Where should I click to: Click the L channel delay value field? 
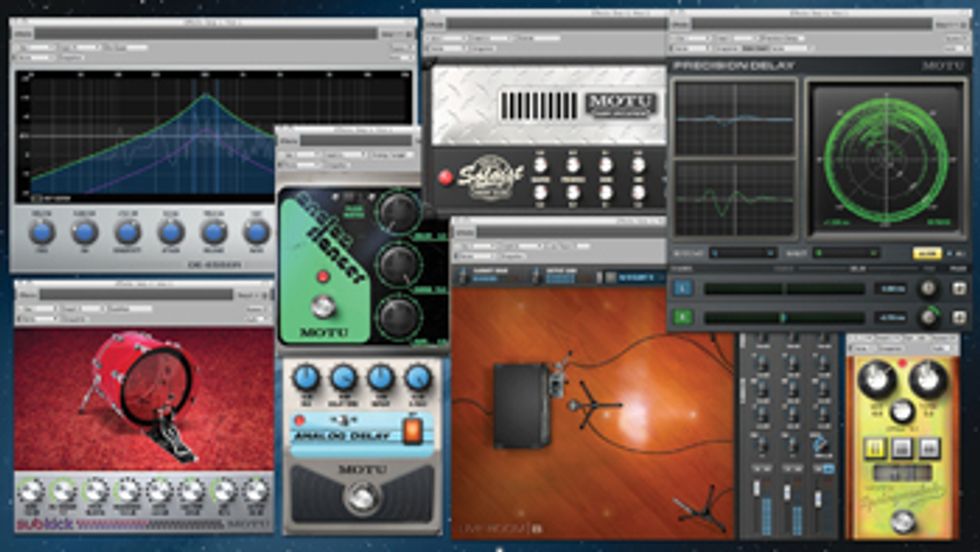pos(890,289)
